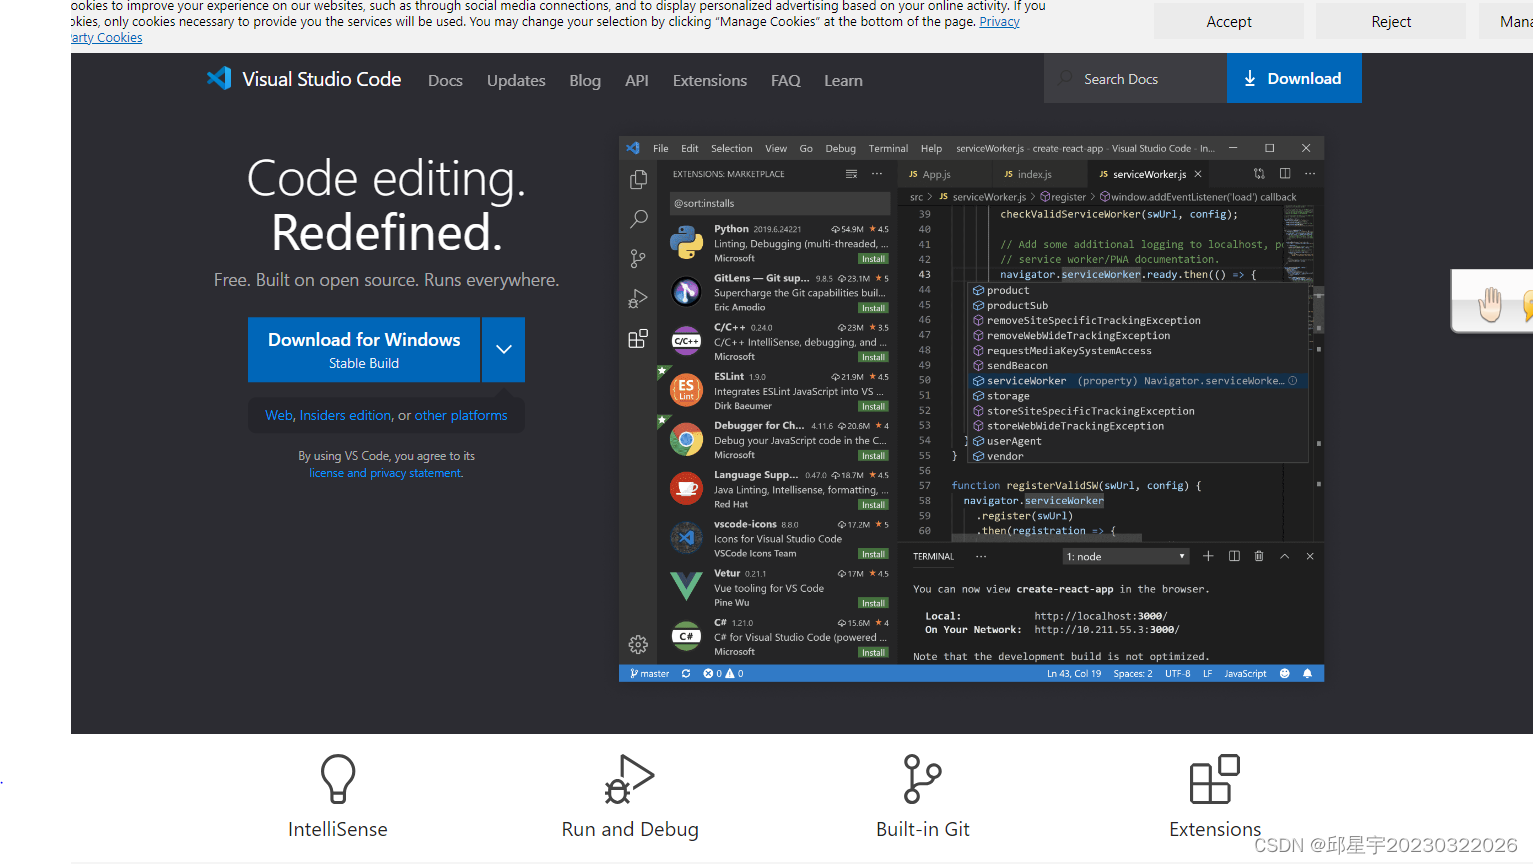Click the search magnifier icon in navbar

[1066, 78]
